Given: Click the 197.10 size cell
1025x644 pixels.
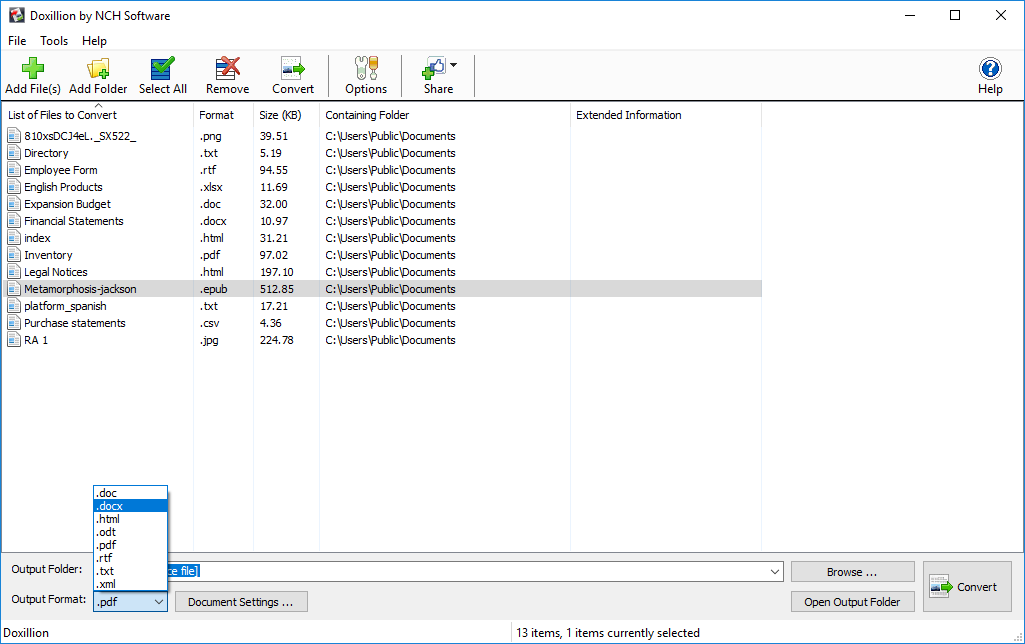Looking at the screenshot, I should point(277,272).
